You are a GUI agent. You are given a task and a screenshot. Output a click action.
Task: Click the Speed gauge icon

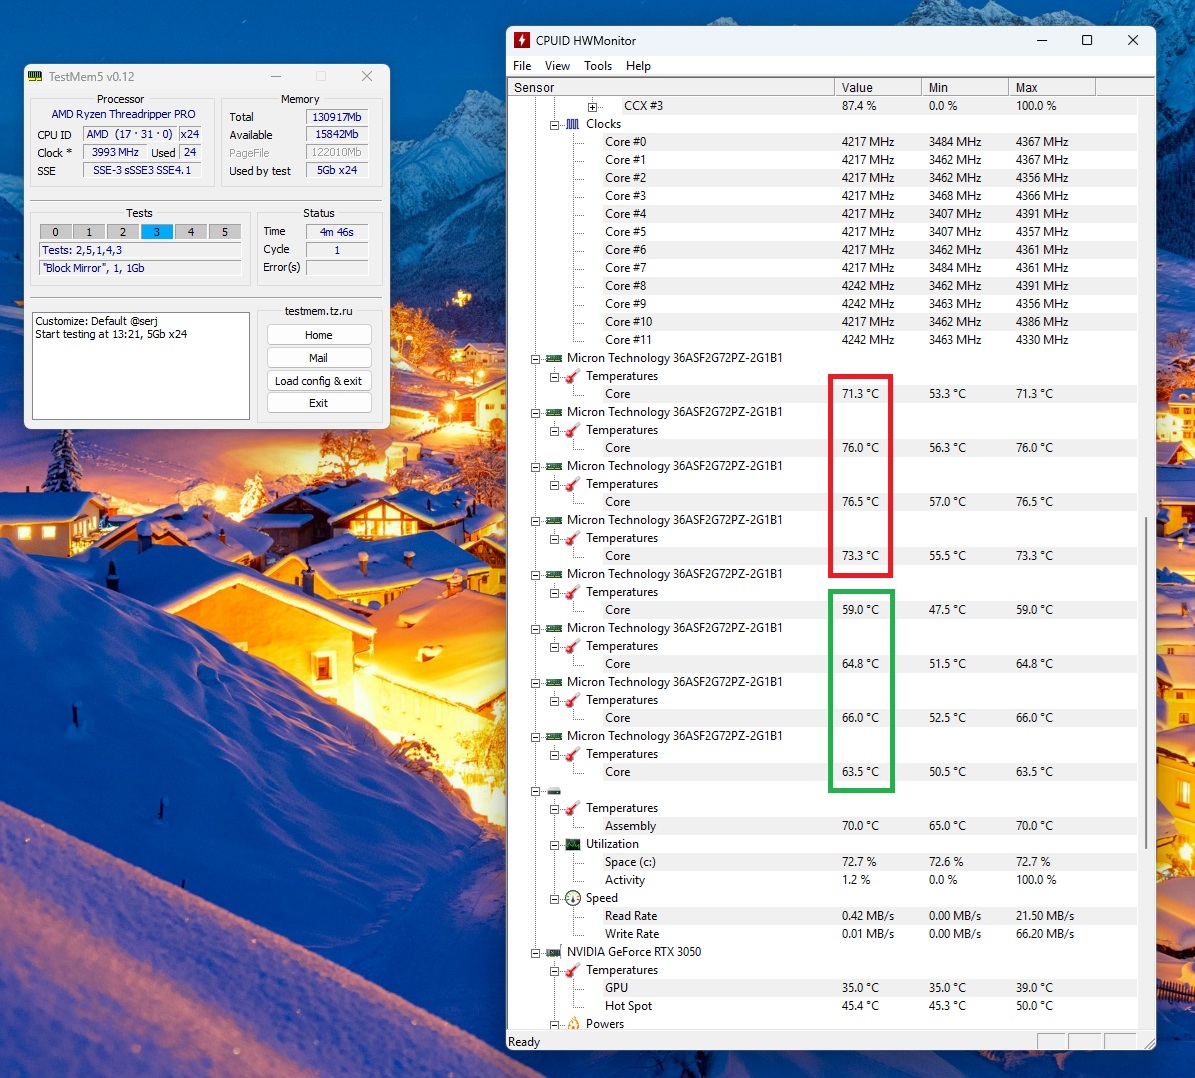(x=572, y=898)
